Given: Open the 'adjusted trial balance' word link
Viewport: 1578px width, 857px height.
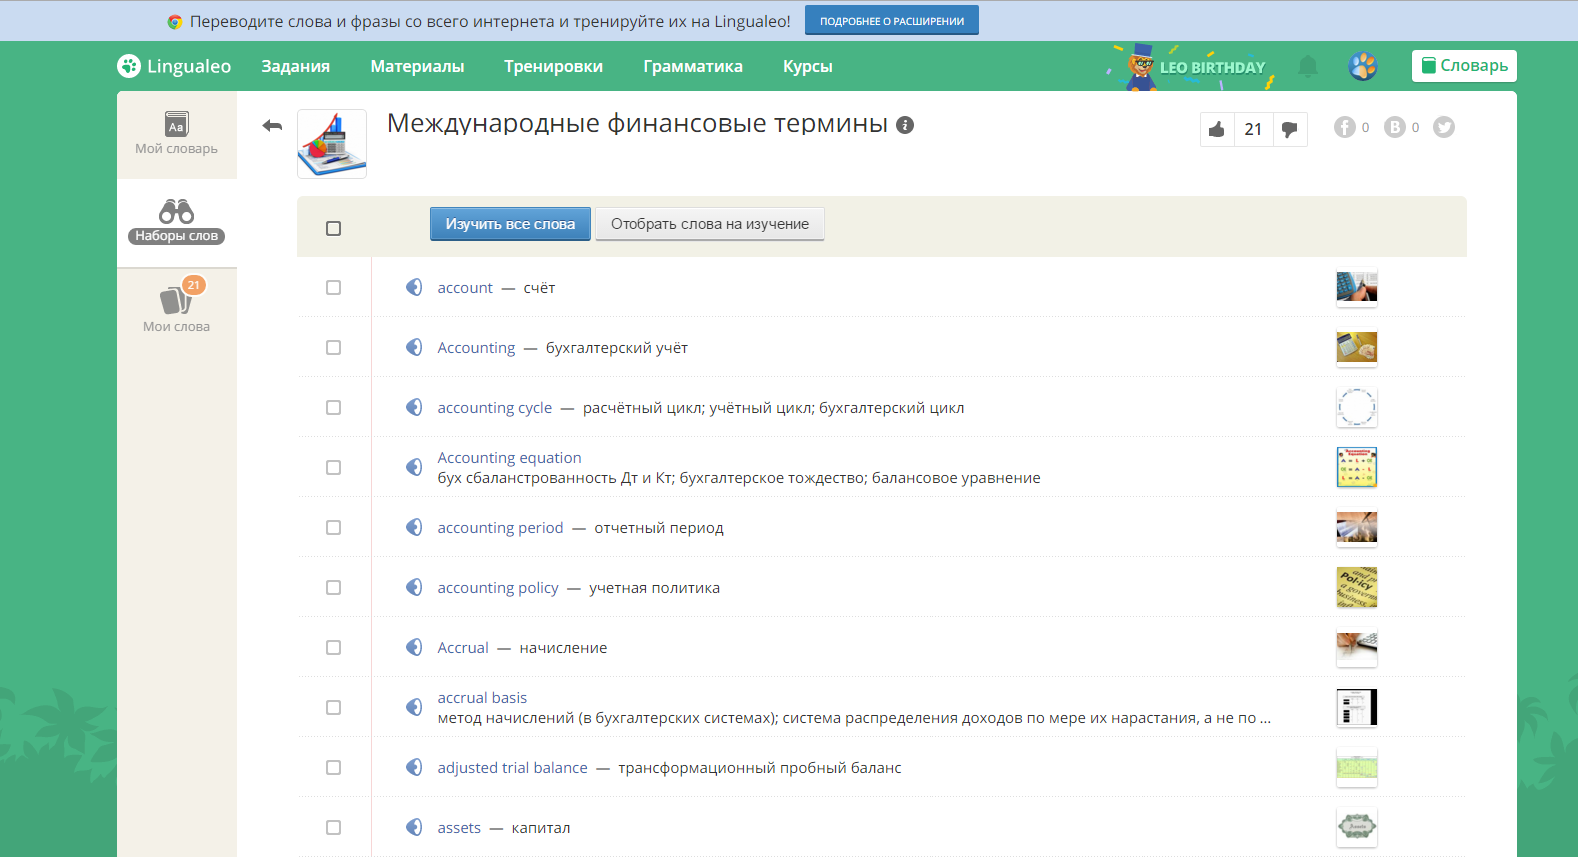Looking at the screenshot, I should 512,768.
